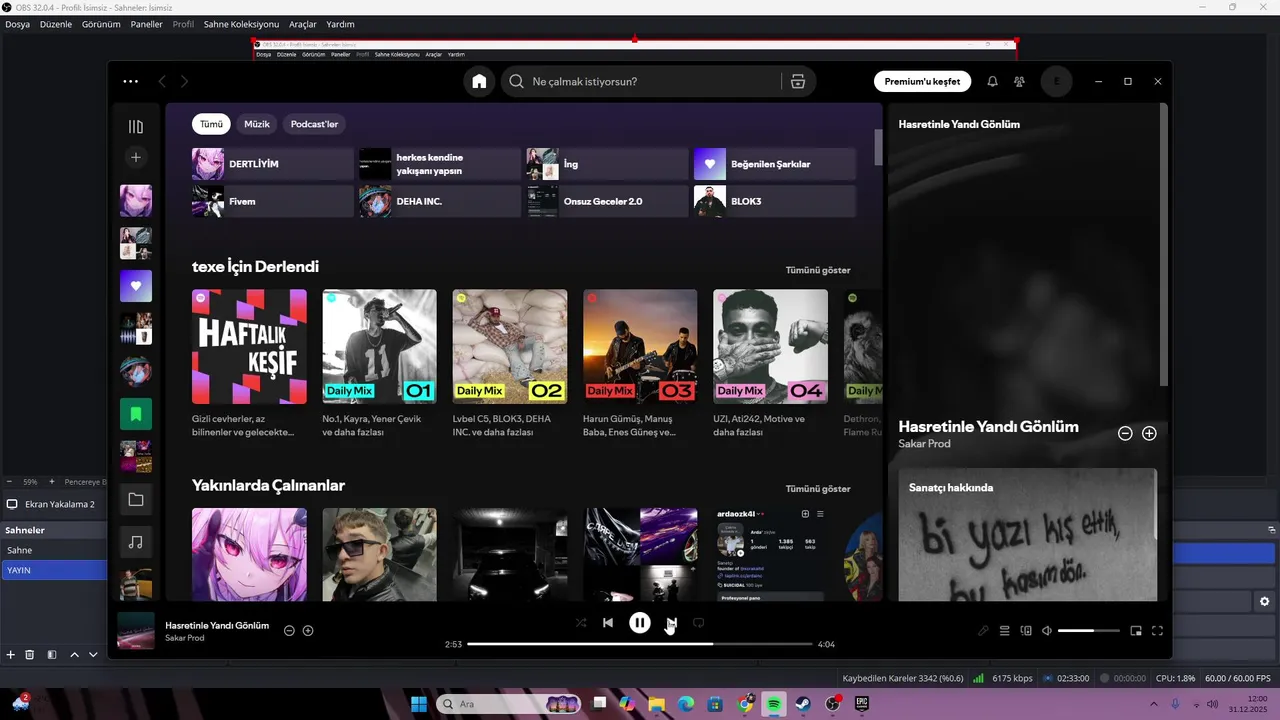This screenshot has width=1280, height=720.
Task: Open Liked Songs heart in sidebar
Action: (x=136, y=286)
